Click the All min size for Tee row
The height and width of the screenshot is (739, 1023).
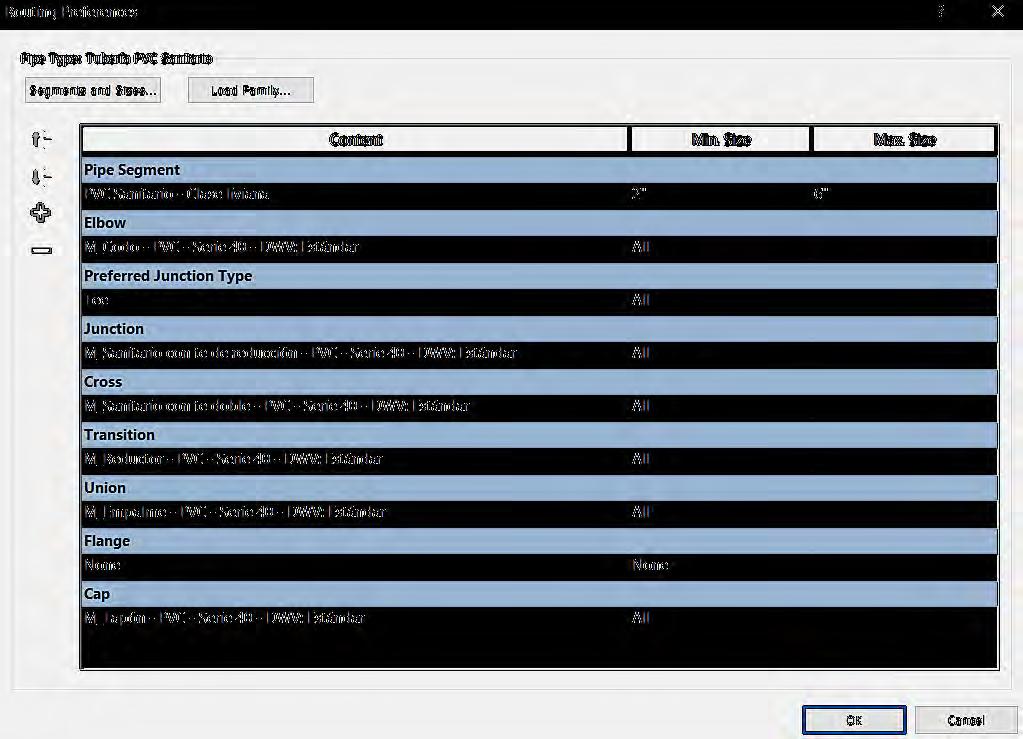tap(720, 301)
